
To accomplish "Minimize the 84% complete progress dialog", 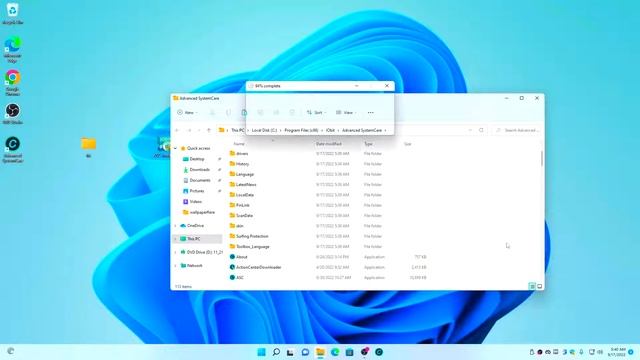I will 357,86.
